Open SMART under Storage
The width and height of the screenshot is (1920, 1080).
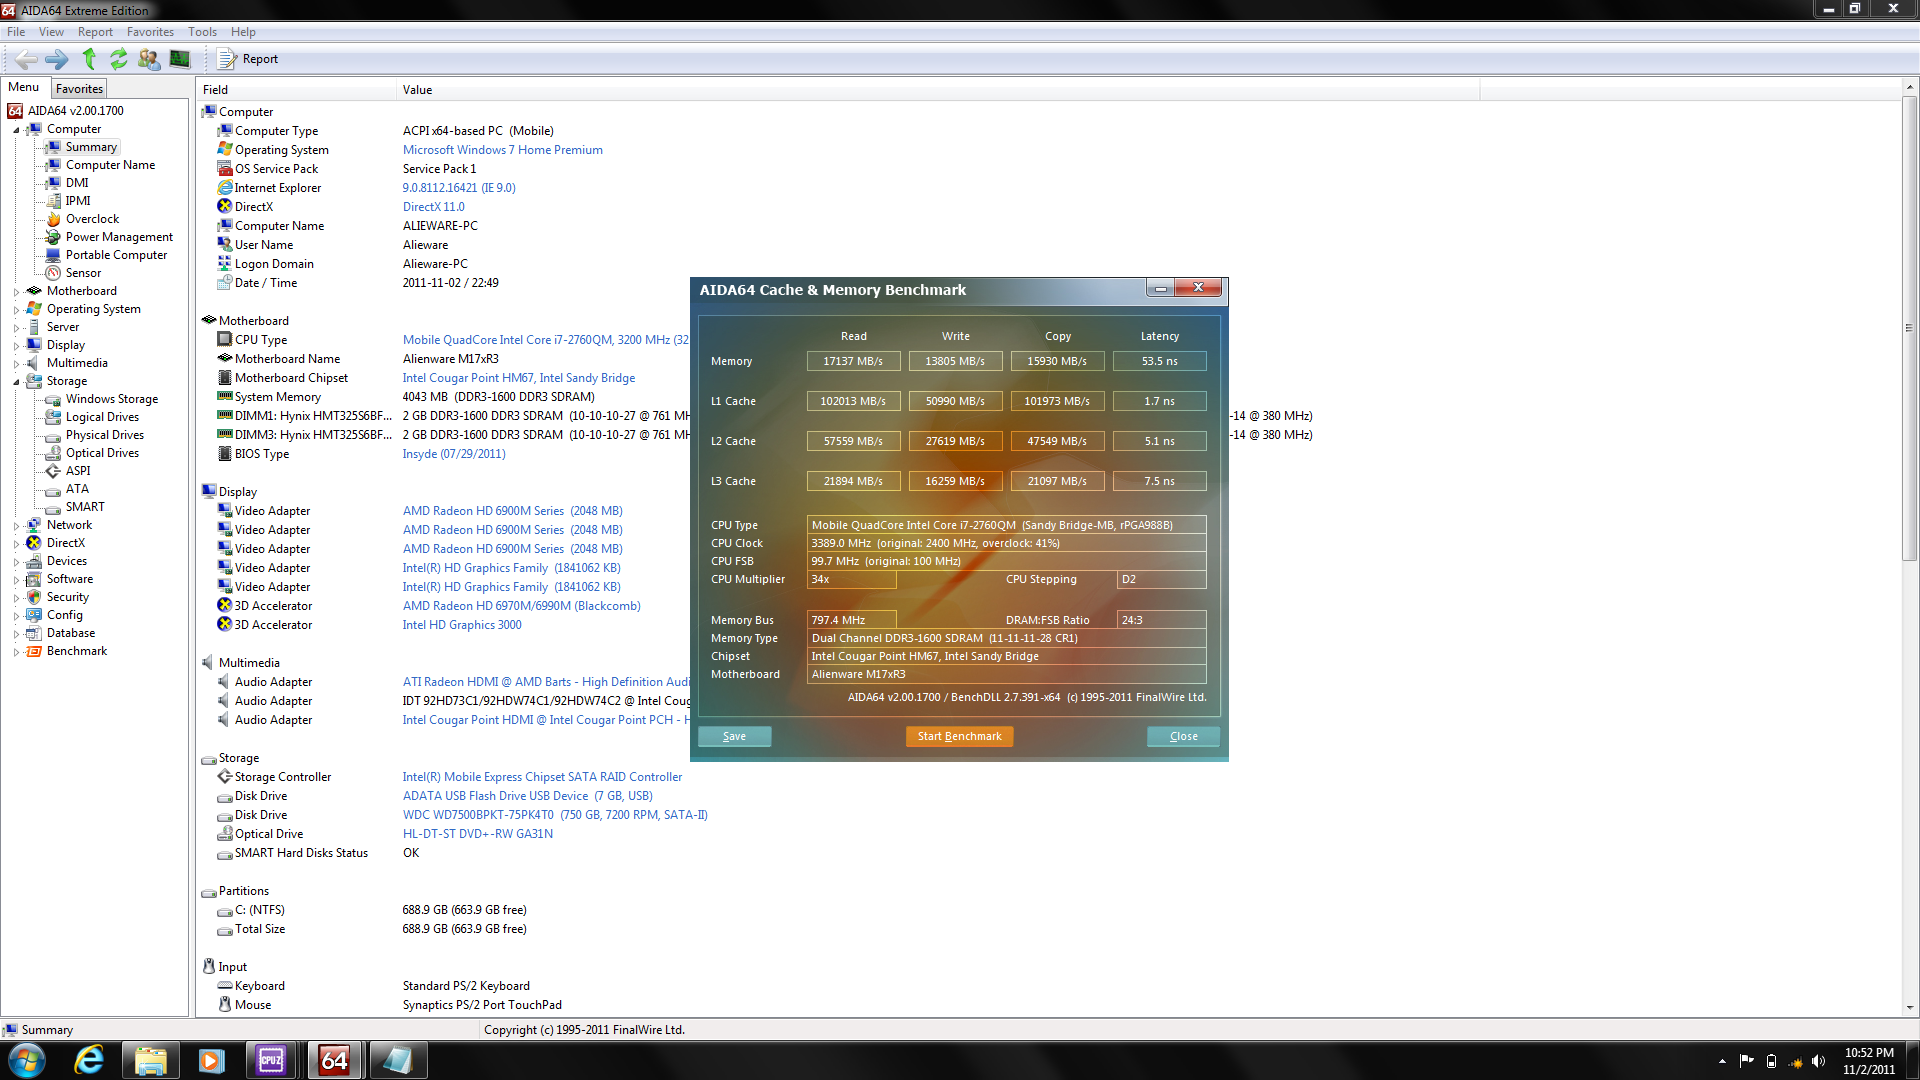point(85,507)
